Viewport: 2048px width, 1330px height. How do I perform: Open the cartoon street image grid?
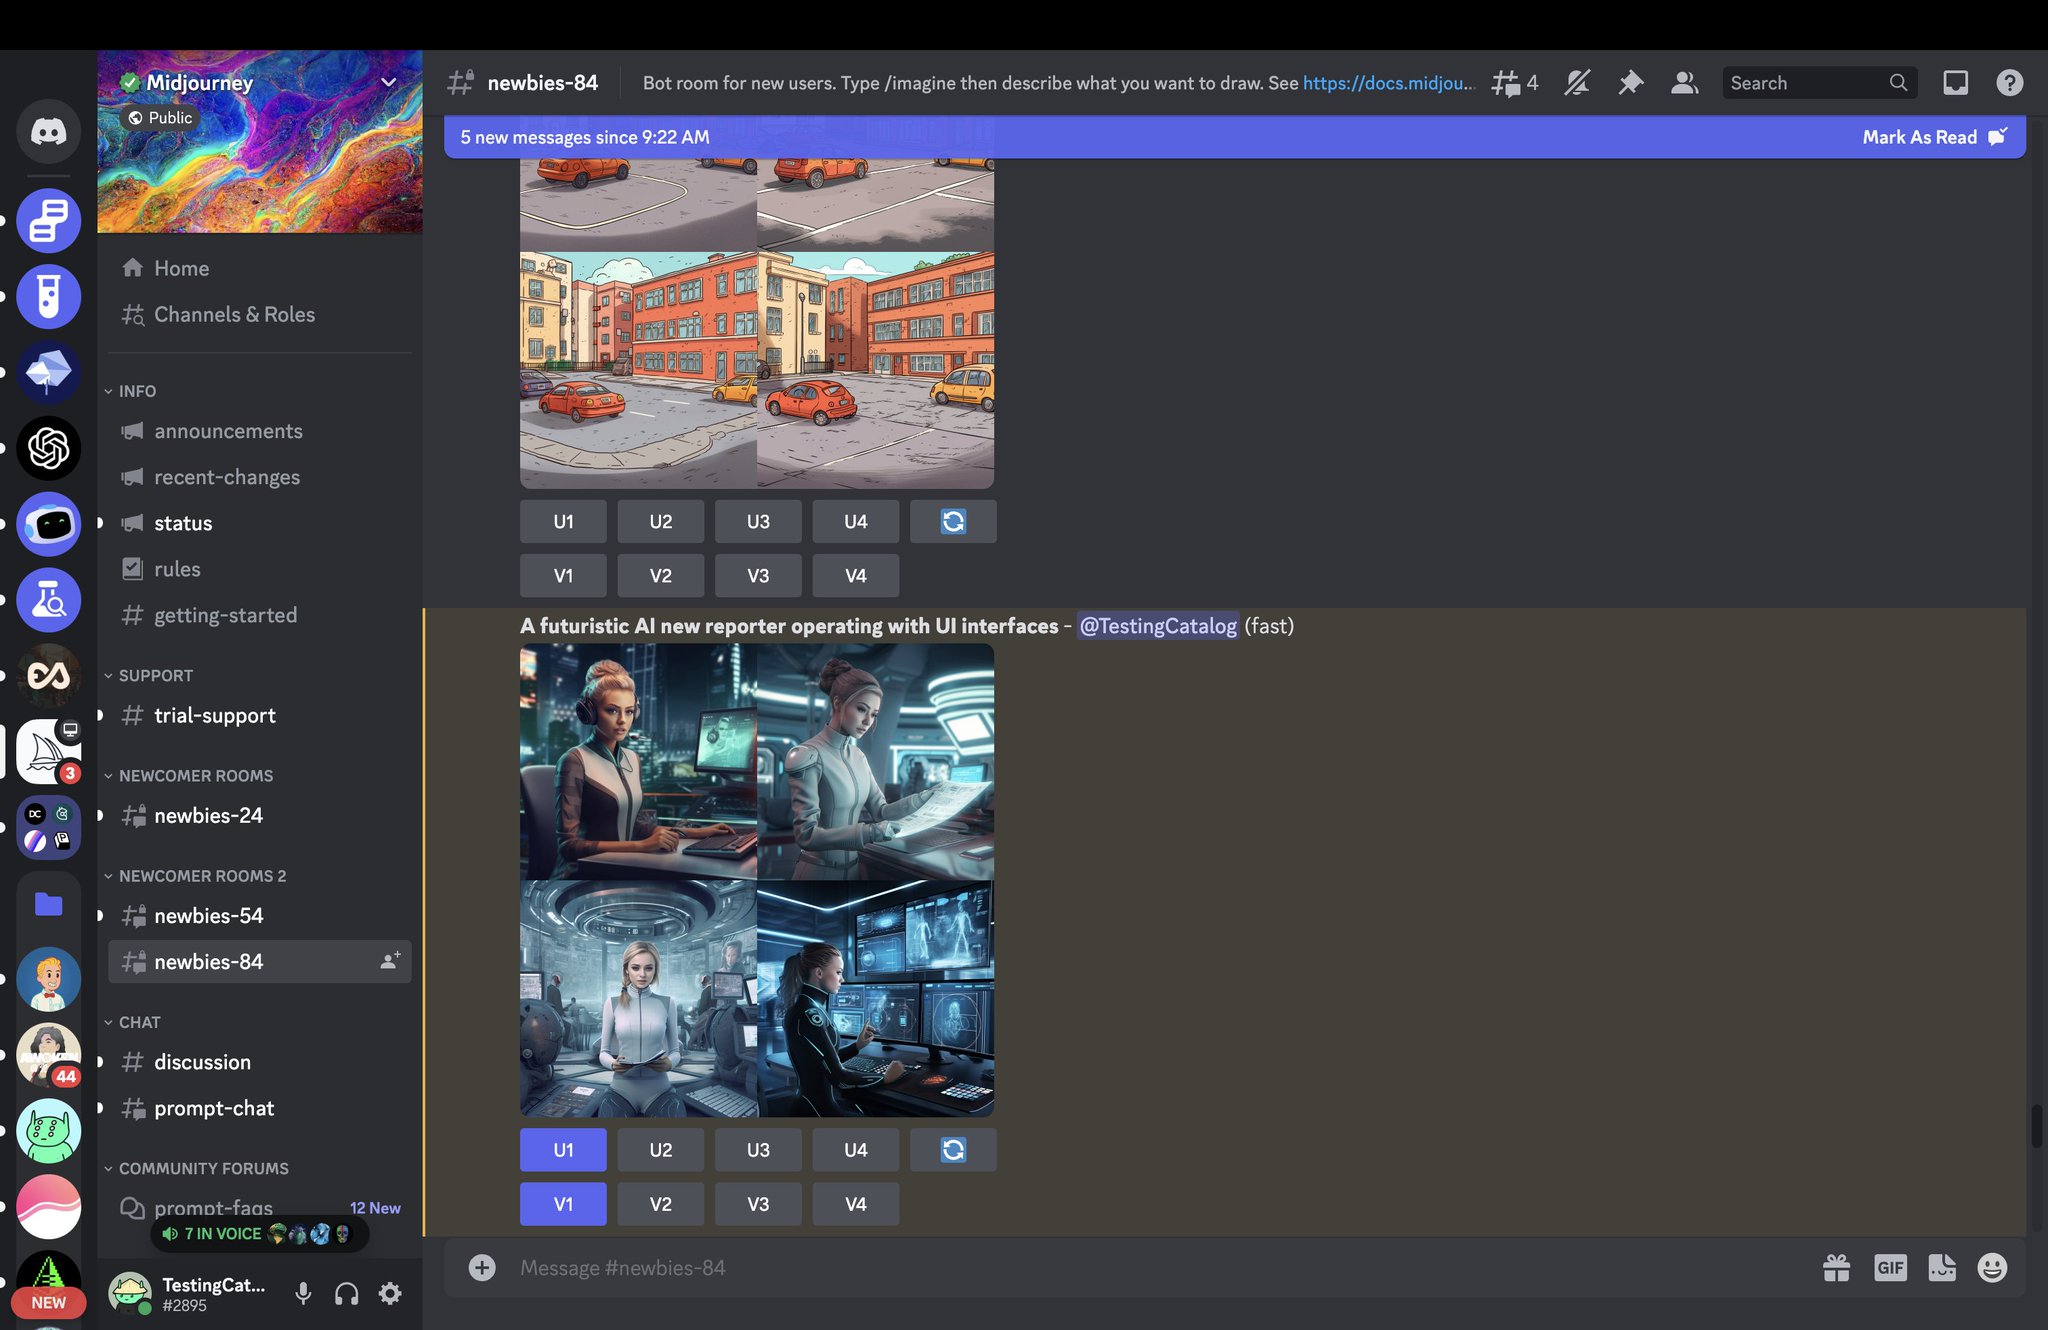click(757, 323)
